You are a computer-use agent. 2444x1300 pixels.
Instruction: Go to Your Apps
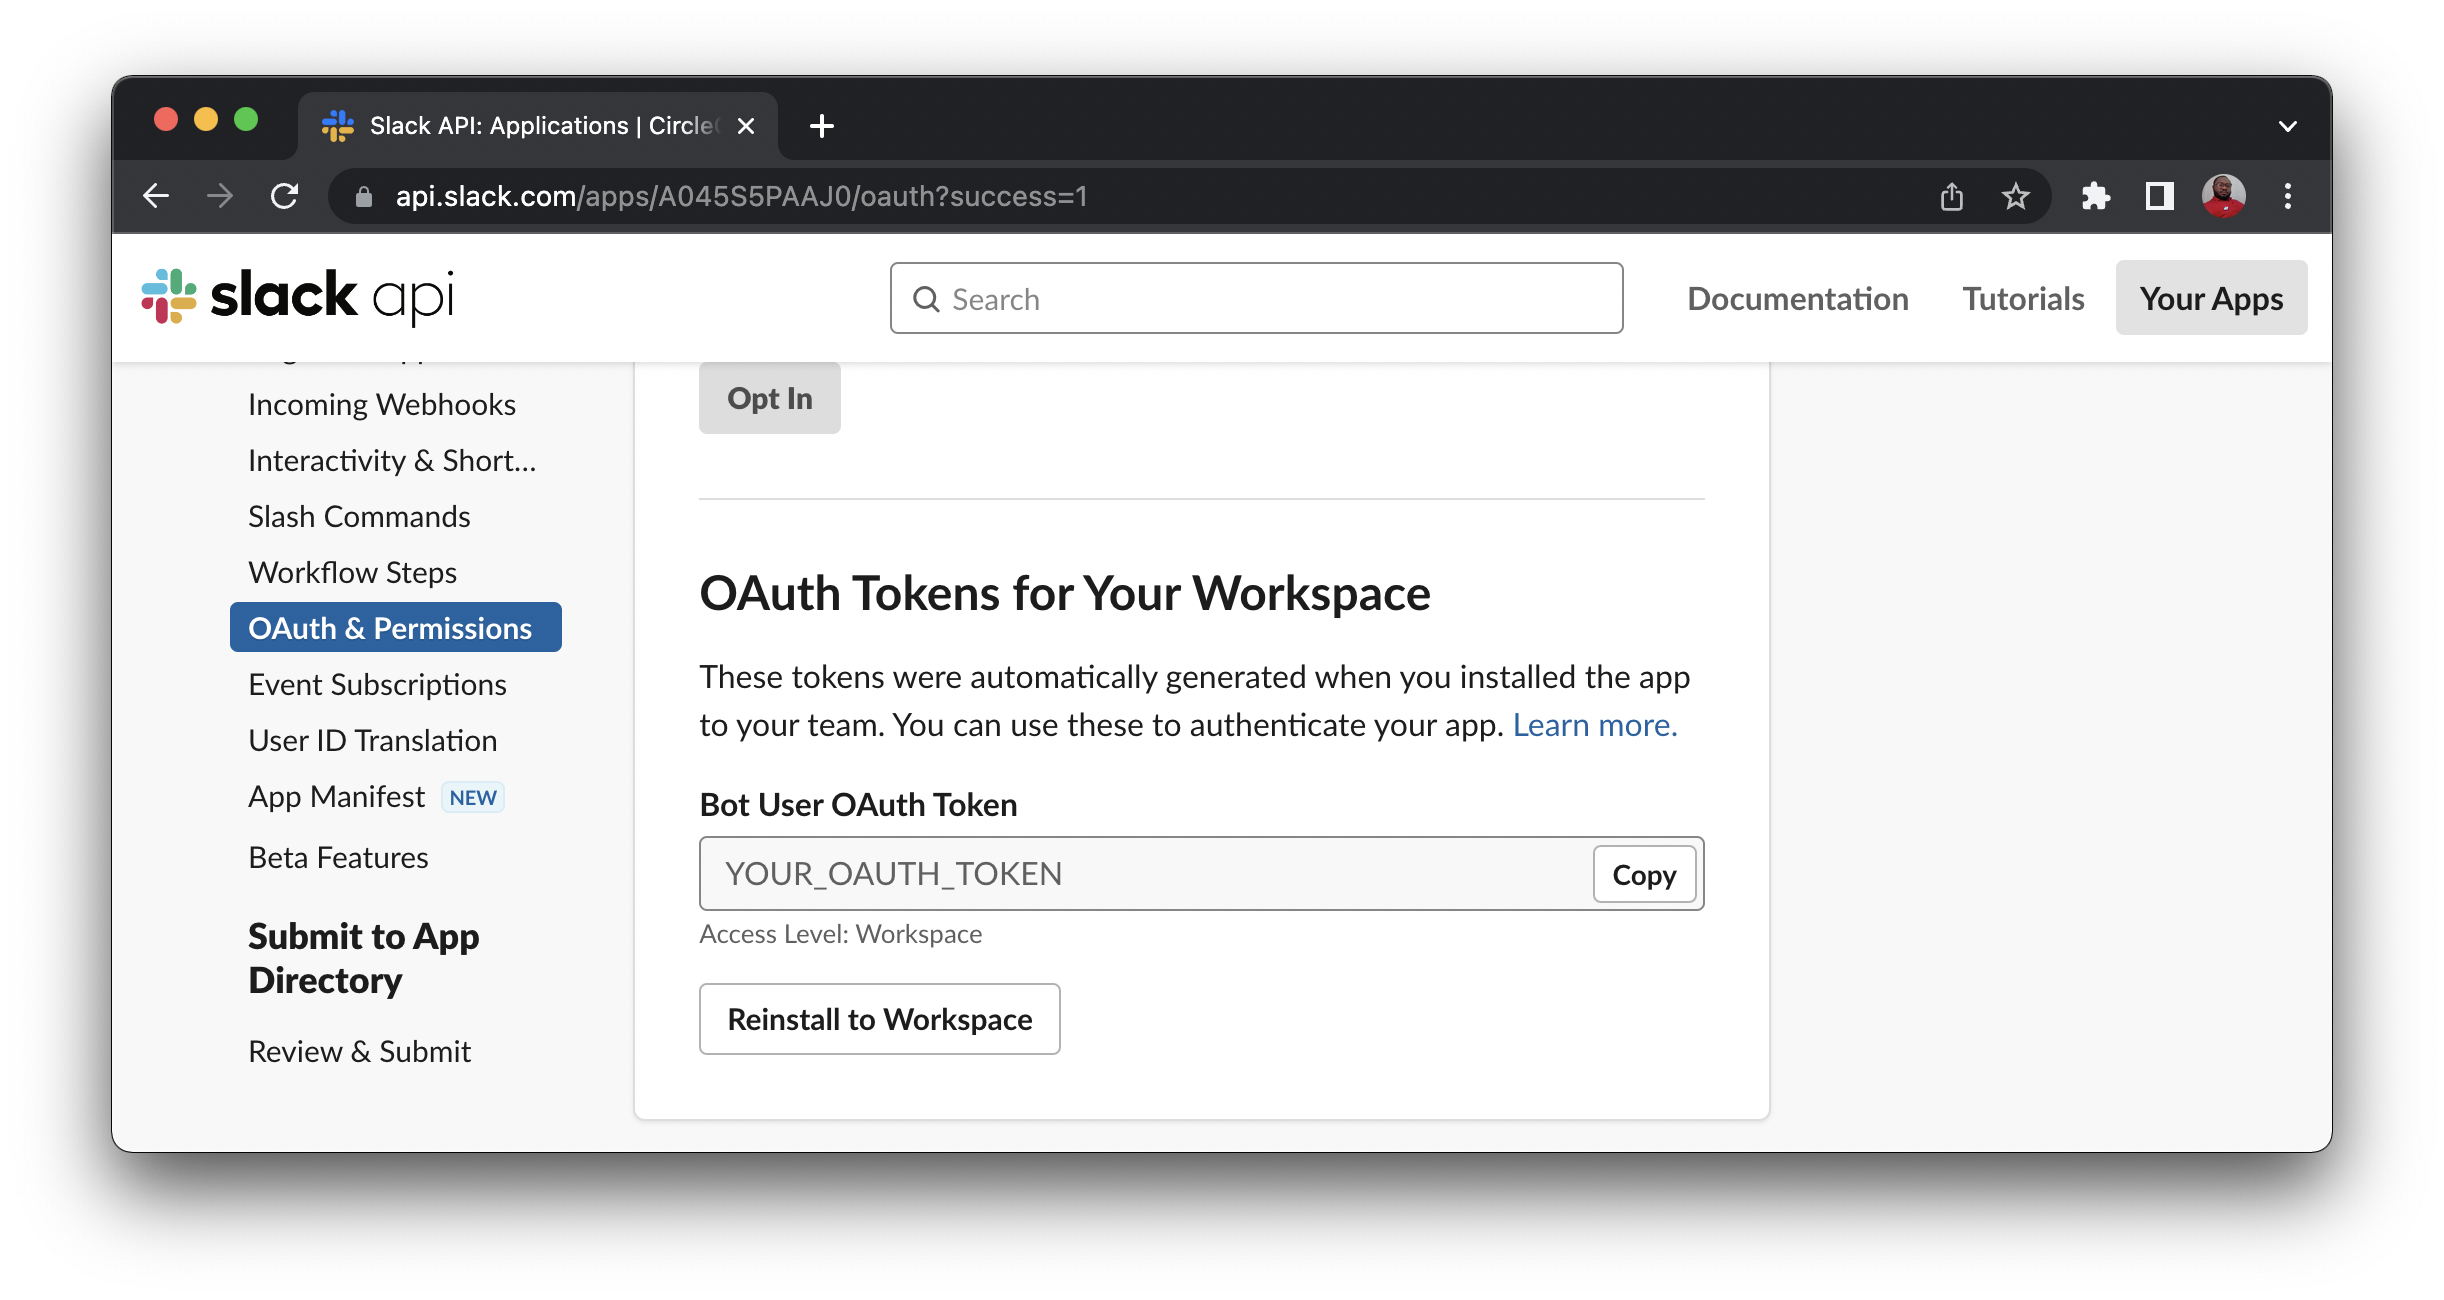coord(2210,298)
